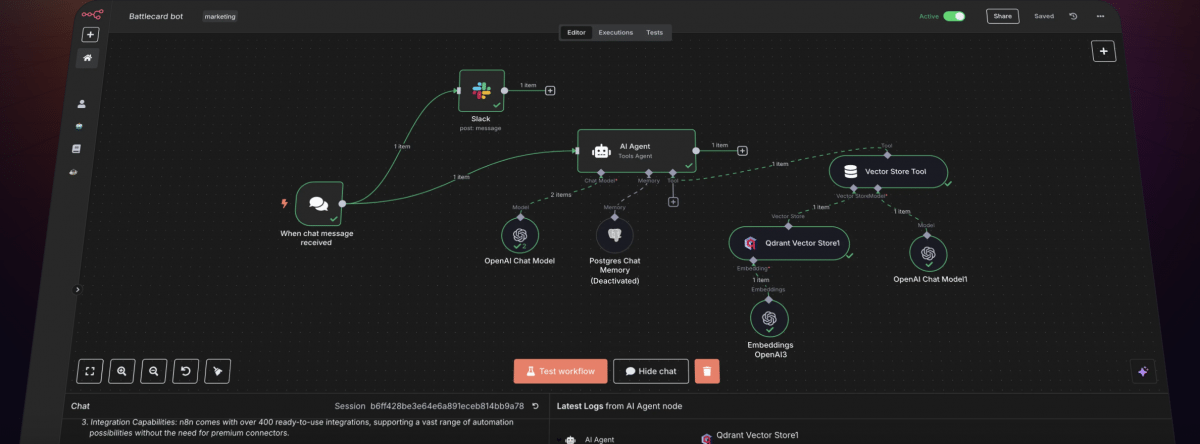Image resolution: width=1200 pixels, height=444 pixels.
Task: Expand the collapsed left sidebar chevron
Action: [78, 289]
